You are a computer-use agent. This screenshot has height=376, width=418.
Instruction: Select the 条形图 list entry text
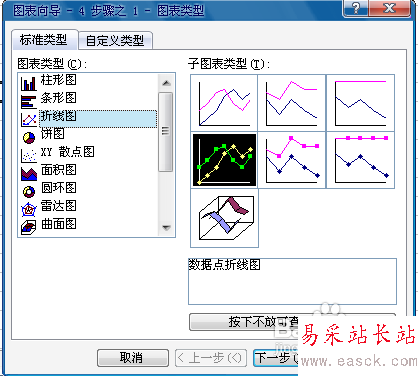point(59,98)
